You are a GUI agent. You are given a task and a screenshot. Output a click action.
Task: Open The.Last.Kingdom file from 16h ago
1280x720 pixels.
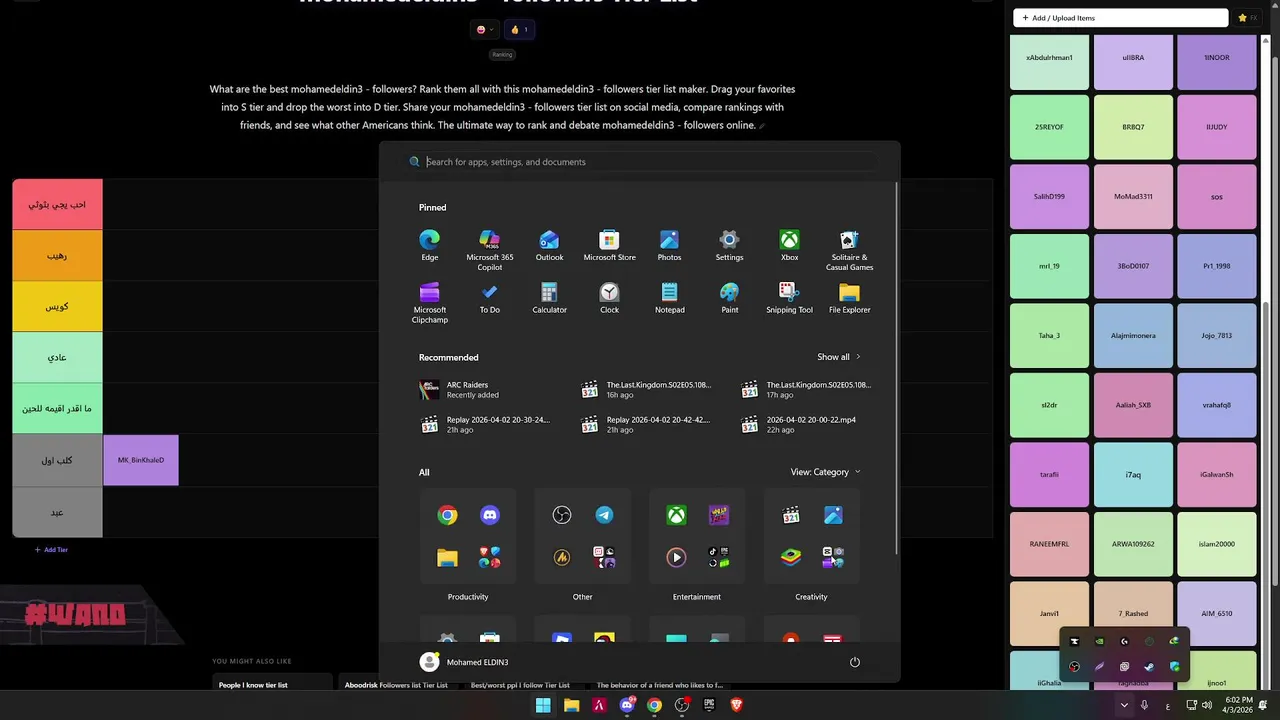pos(648,389)
